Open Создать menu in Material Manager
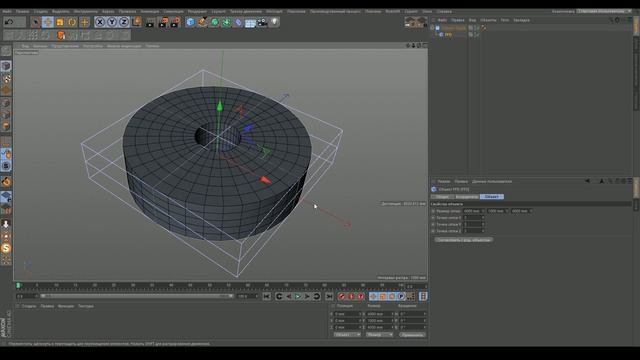The width and height of the screenshot is (640, 360). pyautogui.click(x=29, y=306)
